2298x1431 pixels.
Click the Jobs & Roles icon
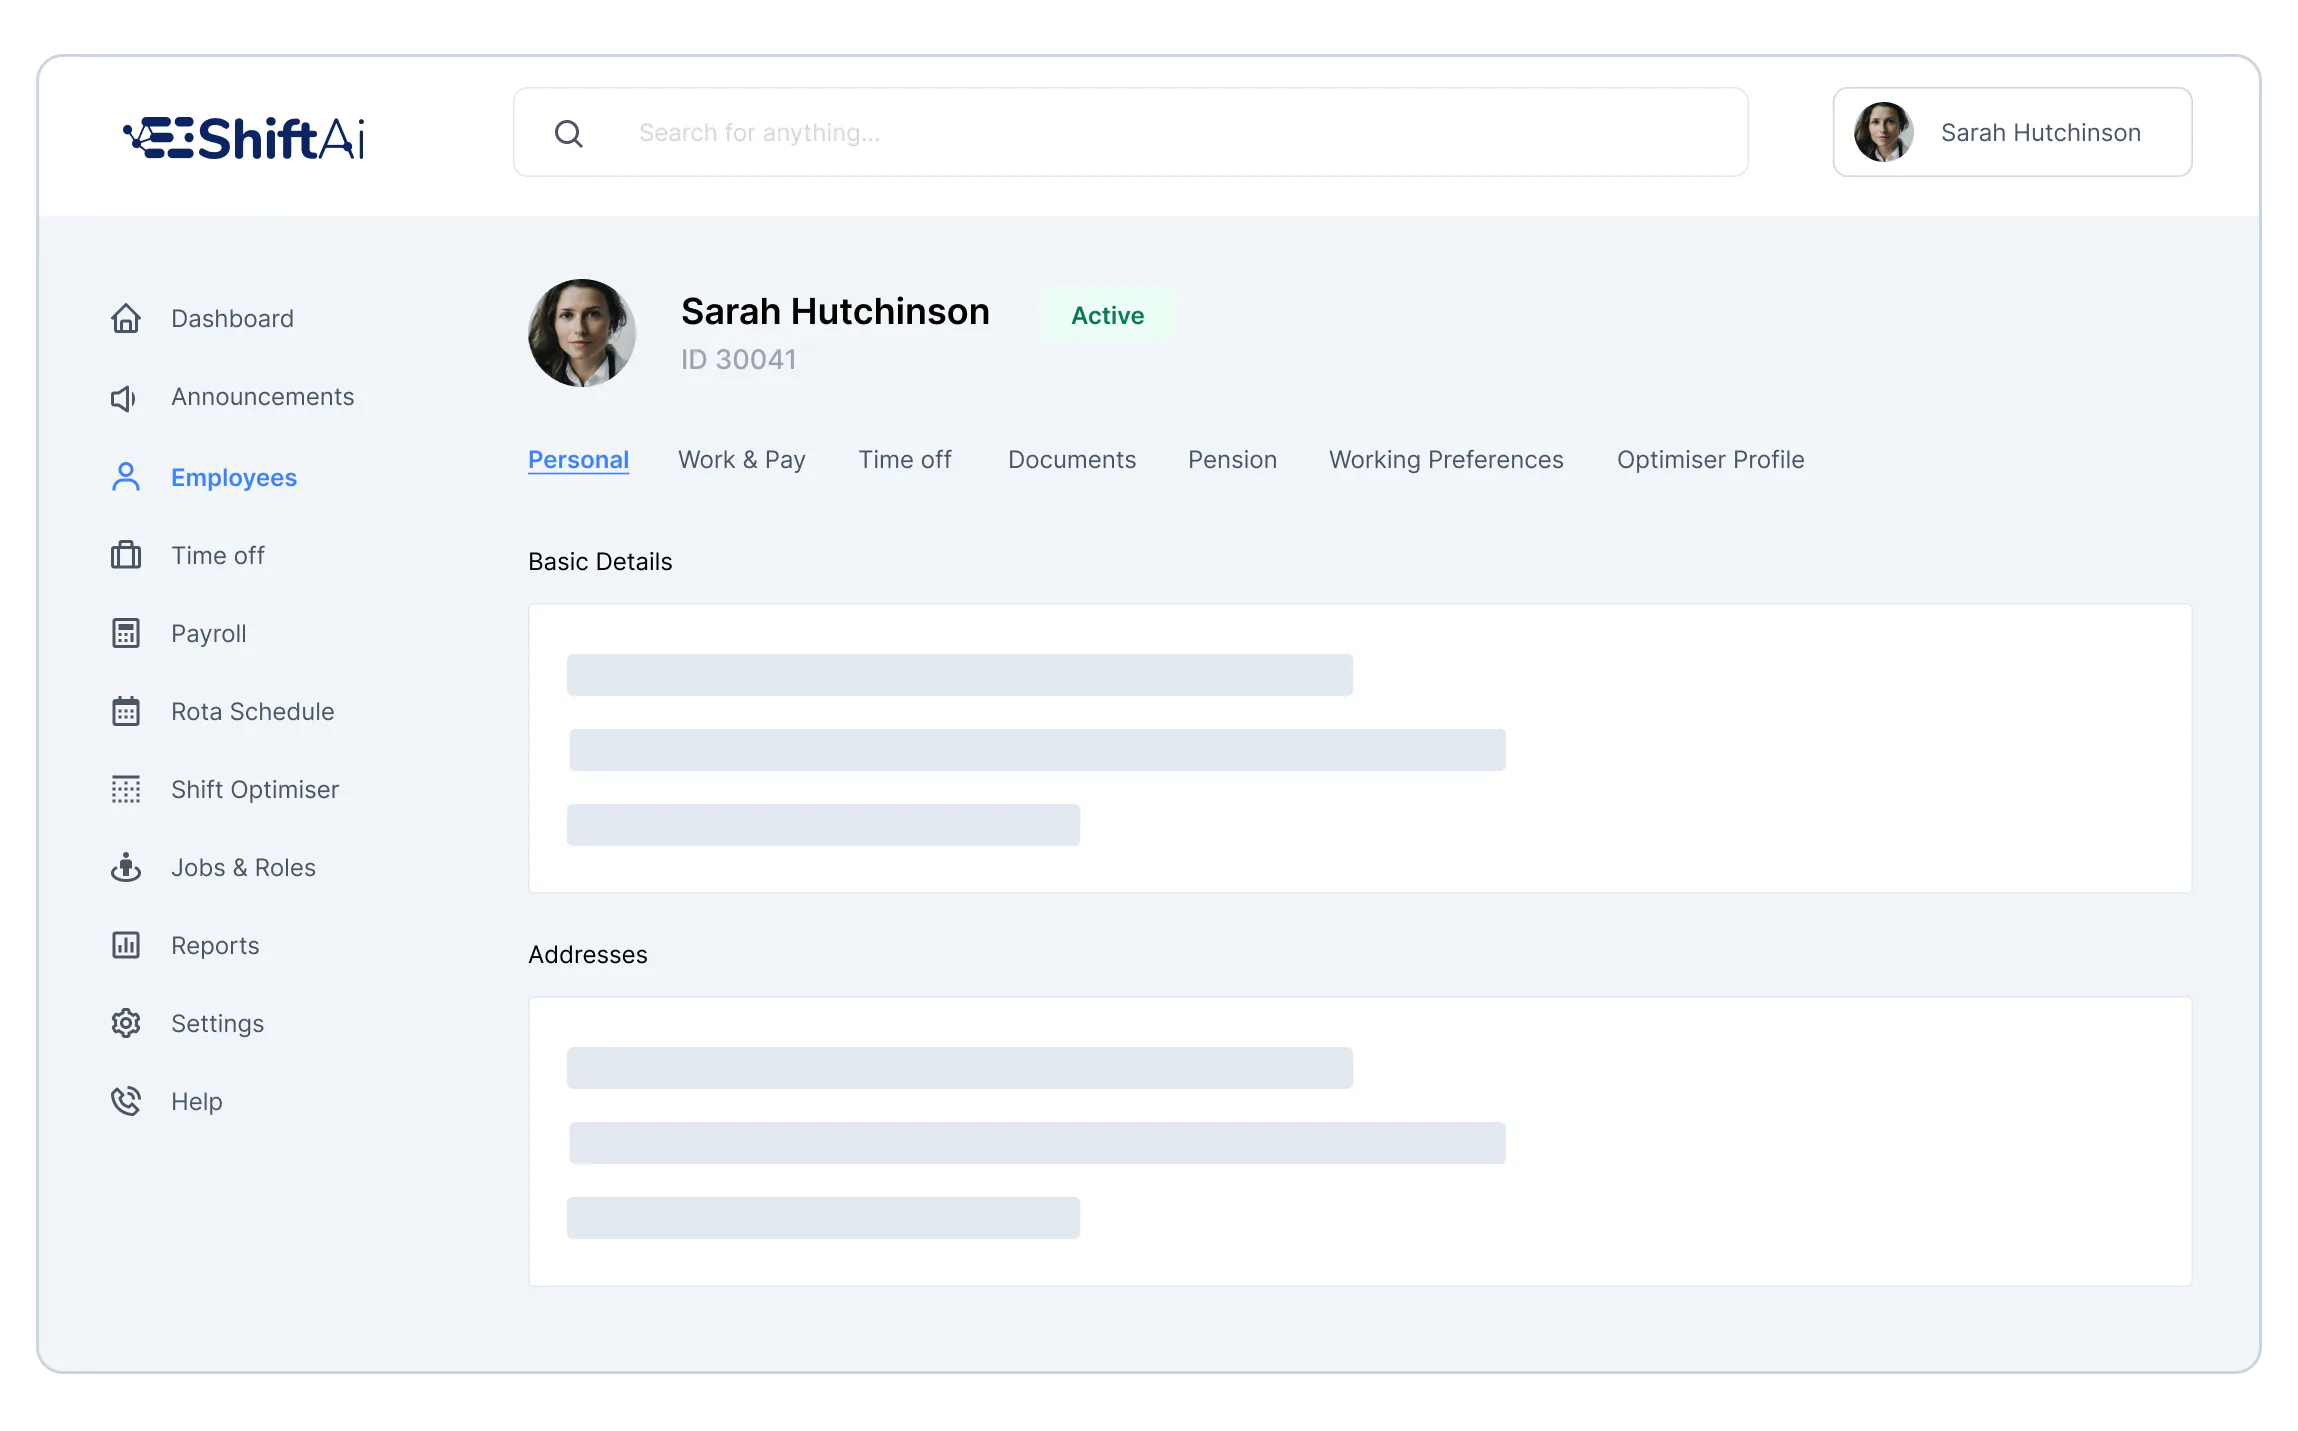(126, 867)
